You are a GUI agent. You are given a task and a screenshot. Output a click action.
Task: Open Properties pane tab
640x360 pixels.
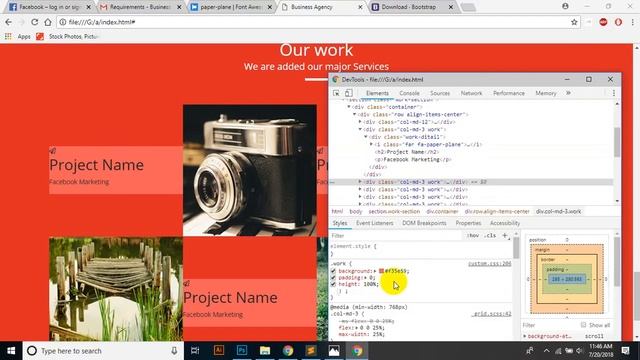point(468,223)
